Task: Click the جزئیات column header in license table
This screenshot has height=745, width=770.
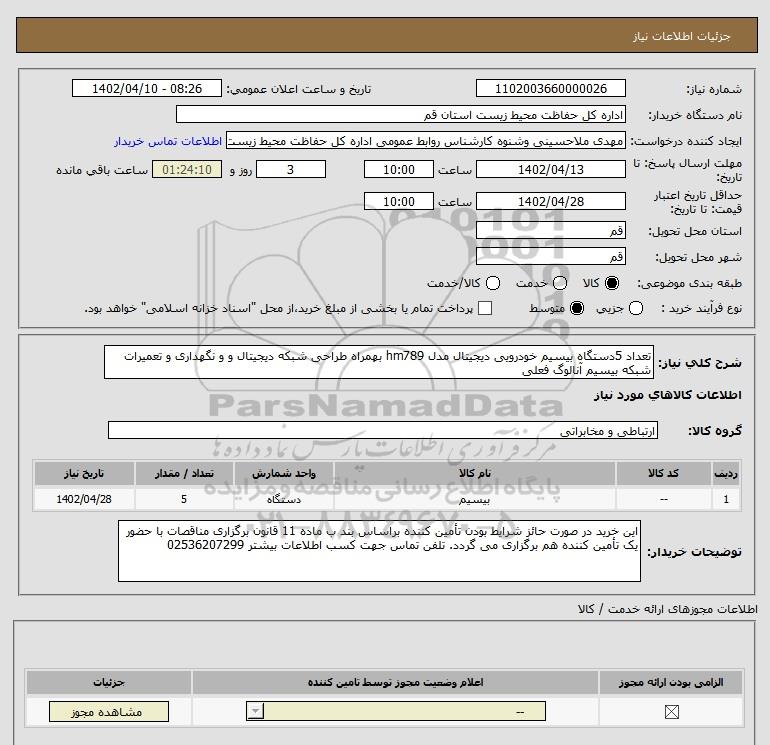Action: (109, 683)
